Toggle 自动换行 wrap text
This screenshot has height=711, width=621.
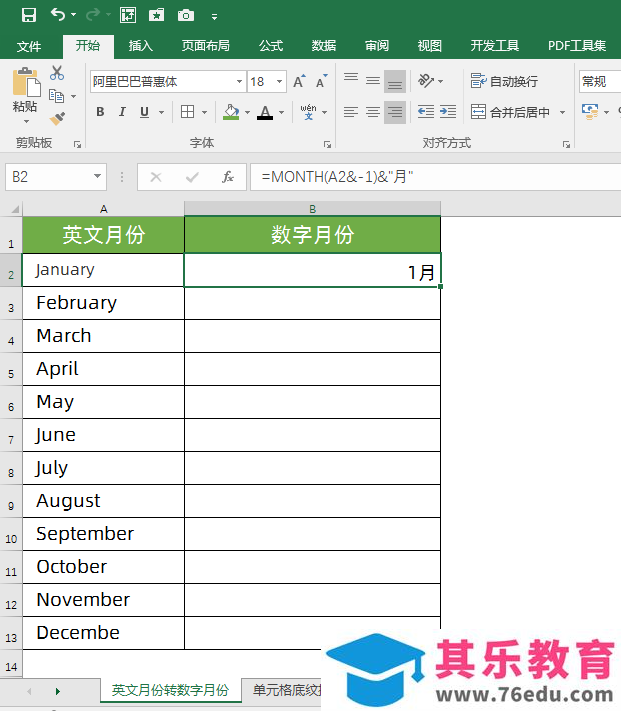(x=504, y=81)
